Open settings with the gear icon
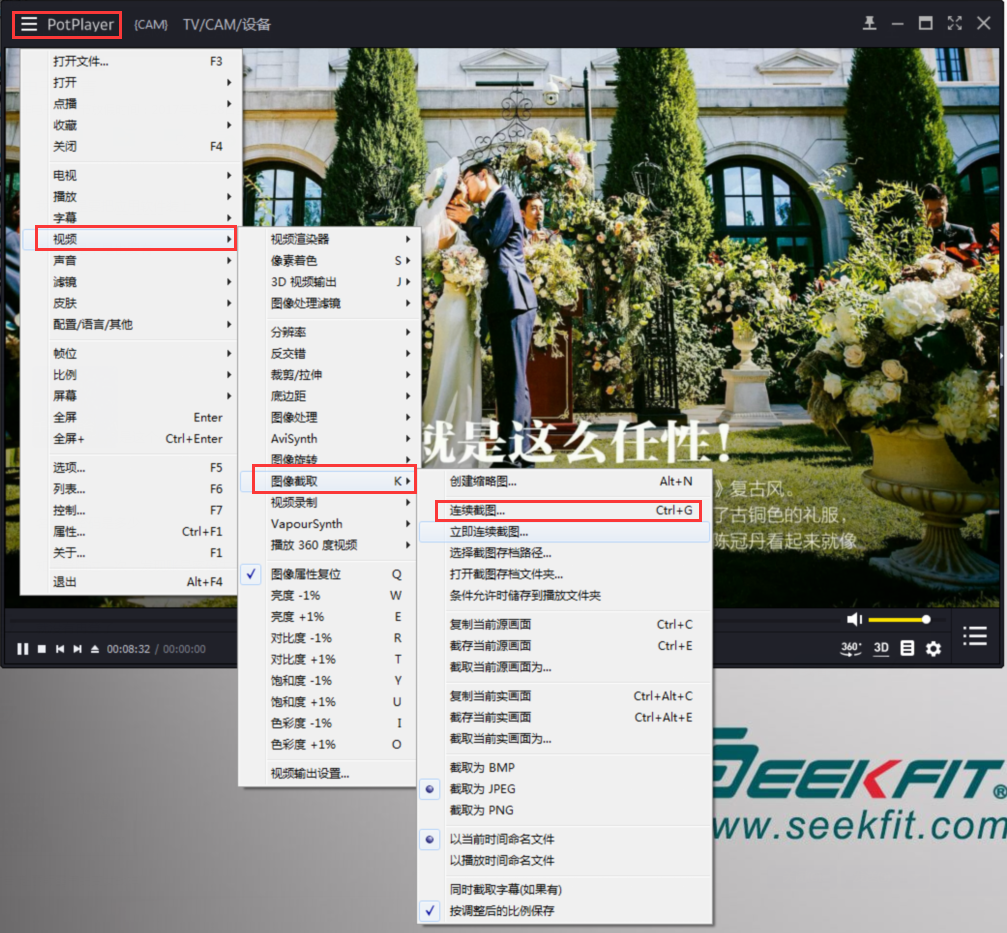1007x933 pixels. point(933,648)
